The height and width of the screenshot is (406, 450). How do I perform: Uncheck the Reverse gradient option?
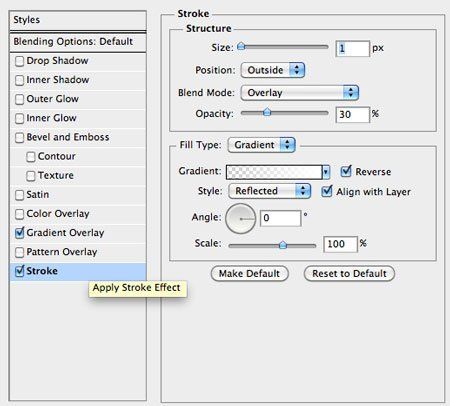click(346, 171)
